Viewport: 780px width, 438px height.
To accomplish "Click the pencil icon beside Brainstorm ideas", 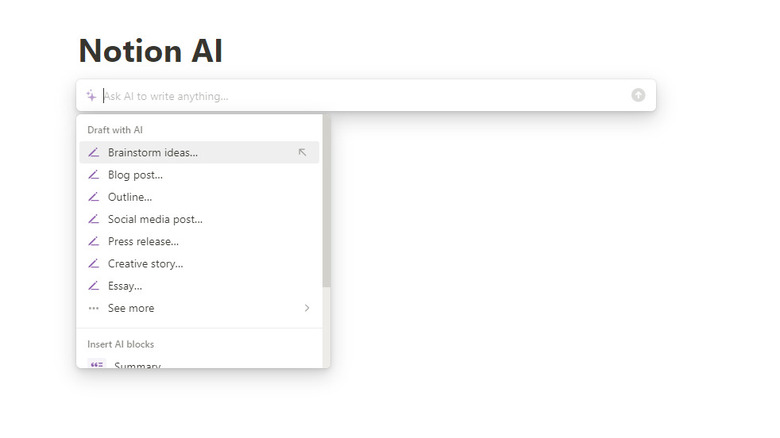I will click(94, 153).
